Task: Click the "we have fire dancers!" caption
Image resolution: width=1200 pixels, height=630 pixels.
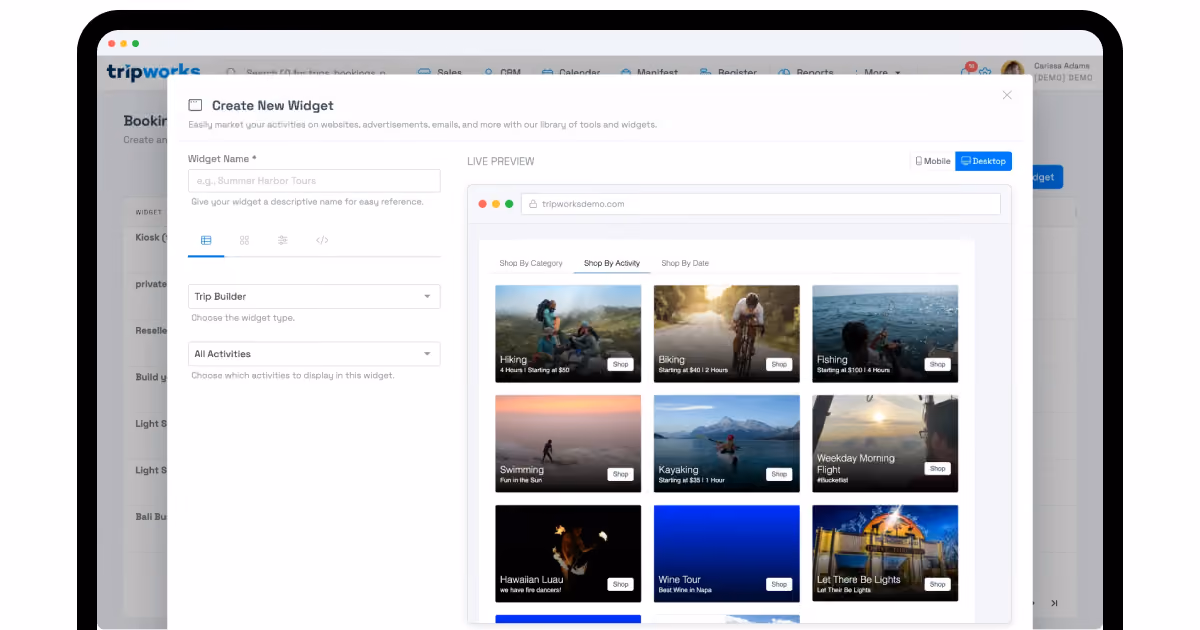Action: point(531,590)
